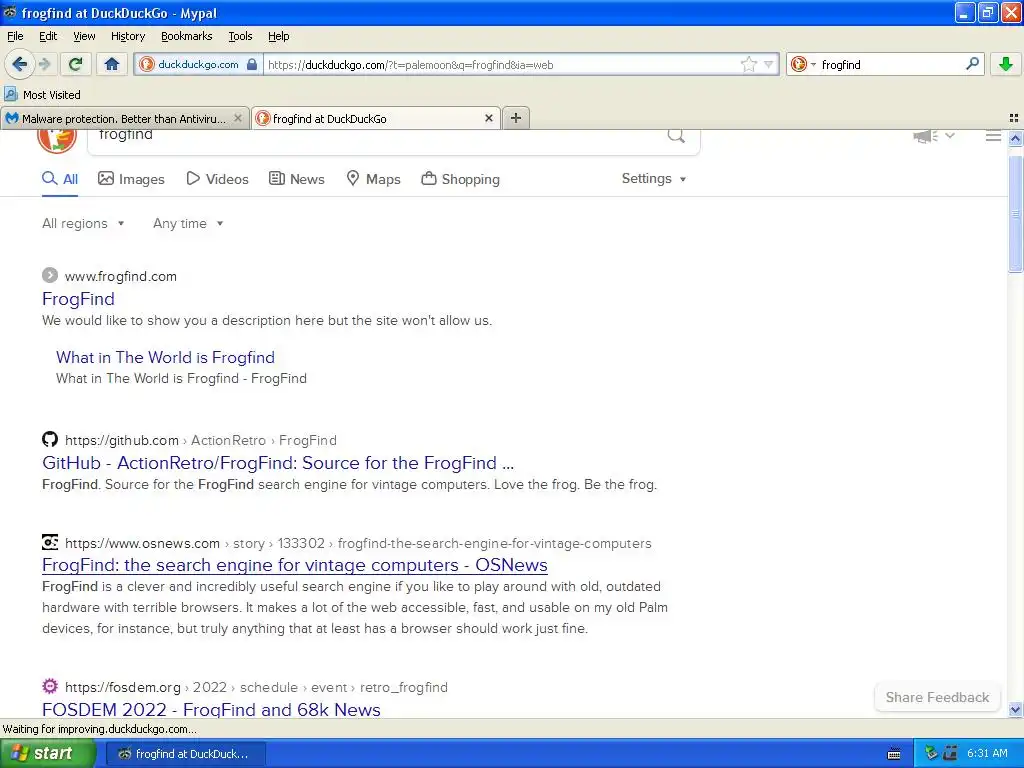This screenshot has height=768, width=1024.
Task: Open the megaphone announcements dropdown
Action: pyautogui.click(x=934, y=136)
